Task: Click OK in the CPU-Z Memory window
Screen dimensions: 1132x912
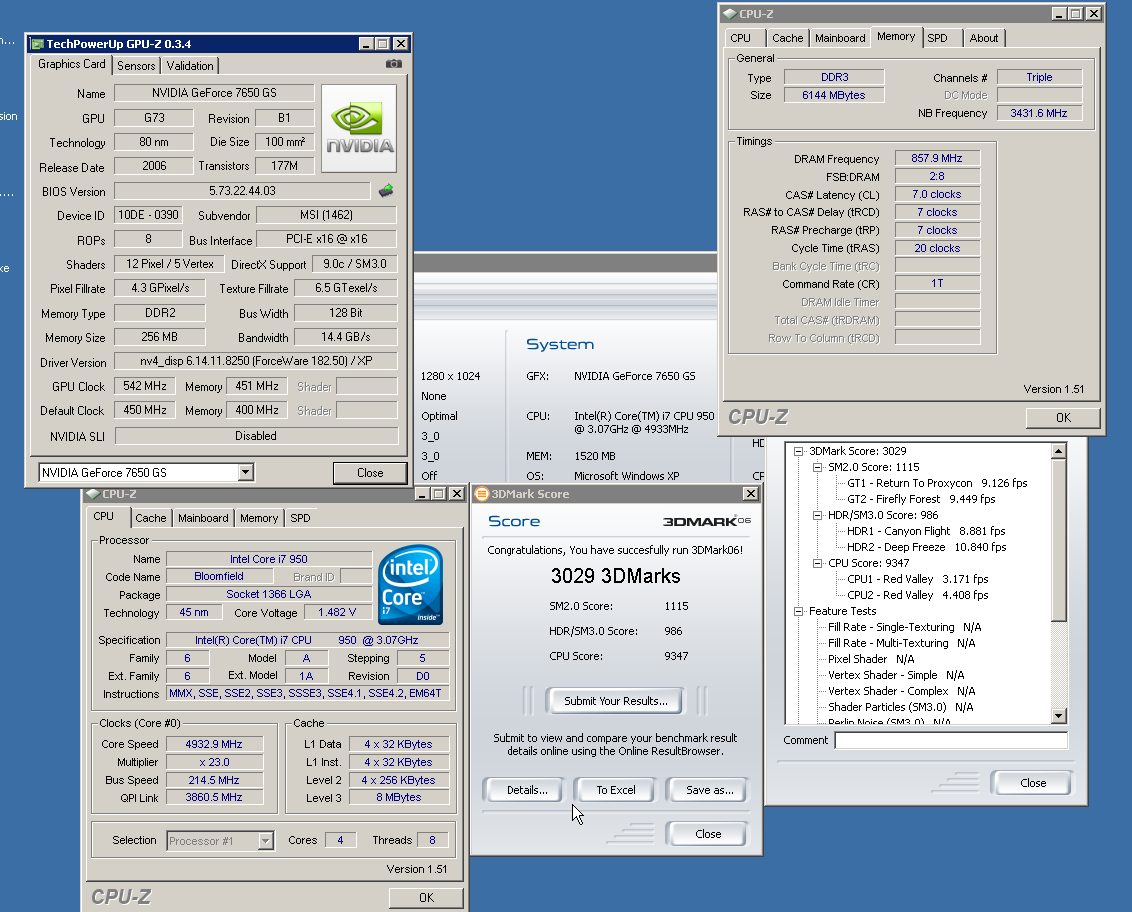Action: [x=1063, y=417]
